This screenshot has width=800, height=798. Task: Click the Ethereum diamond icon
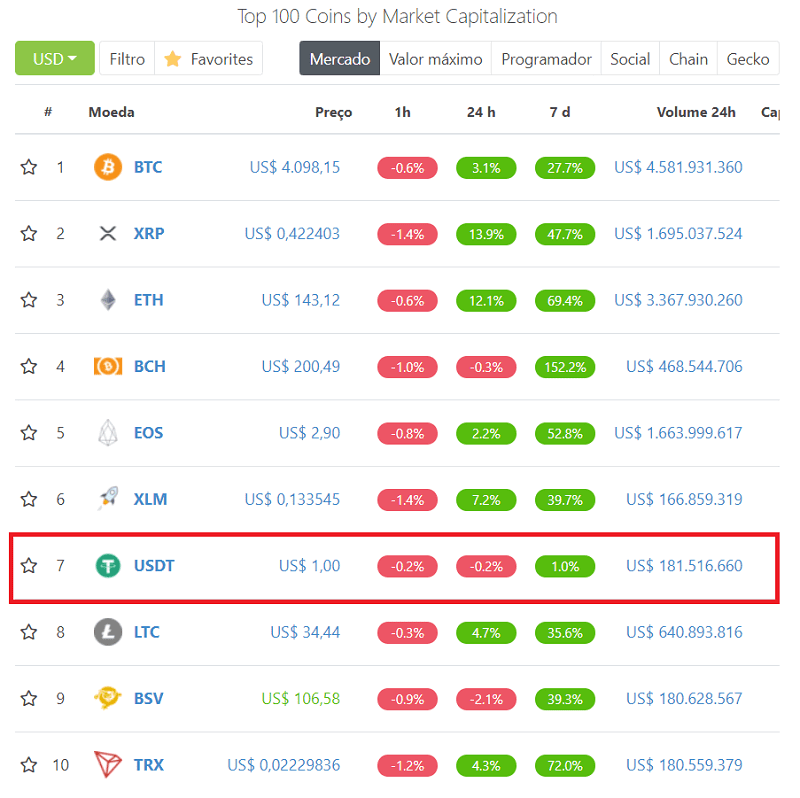[107, 300]
